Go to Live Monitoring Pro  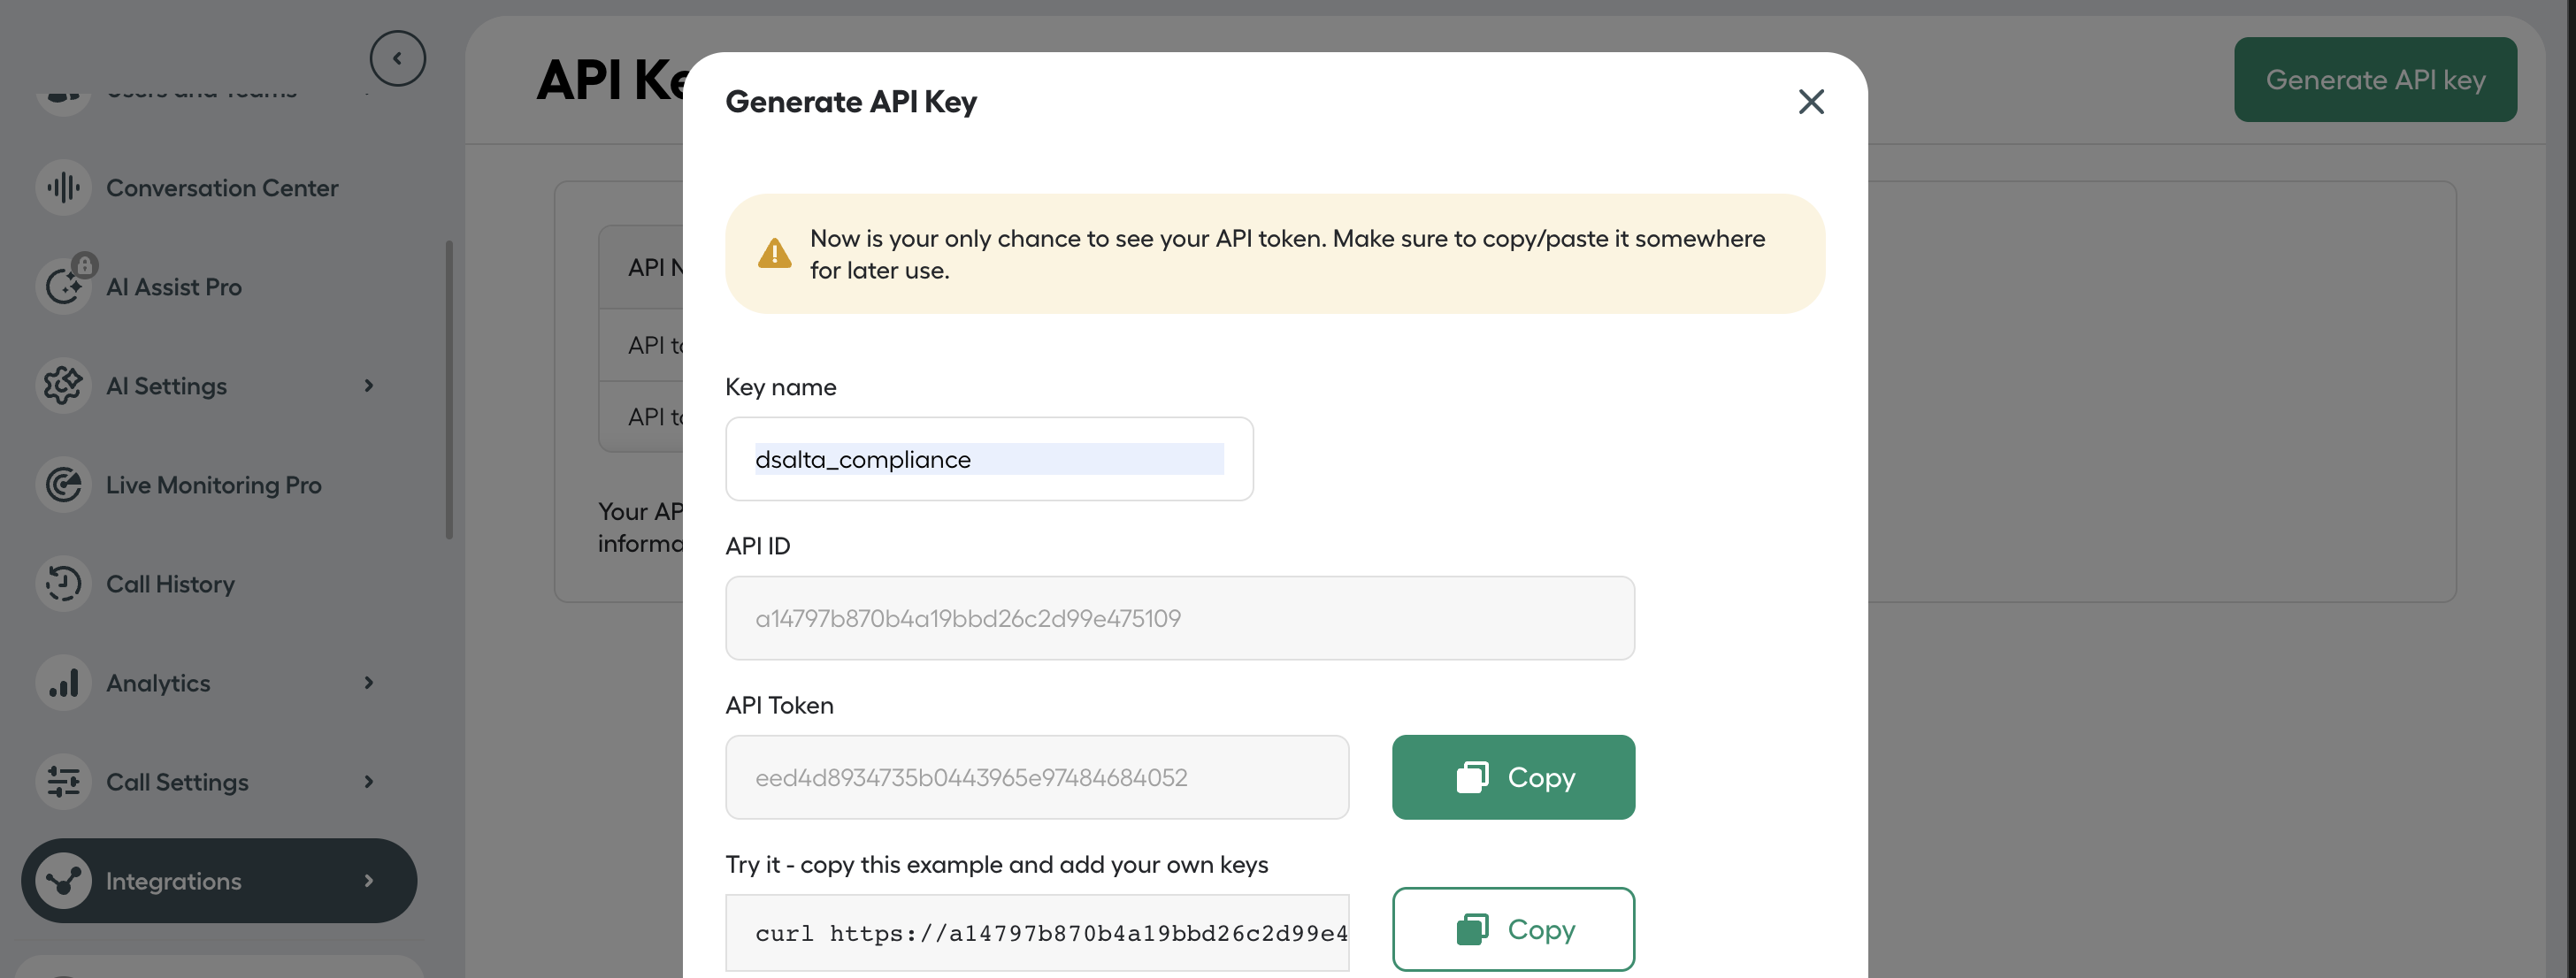214,484
